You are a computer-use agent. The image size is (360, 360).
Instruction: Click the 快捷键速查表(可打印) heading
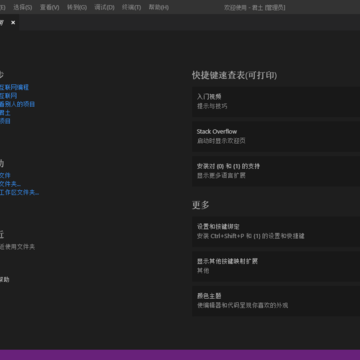[234, 75]
